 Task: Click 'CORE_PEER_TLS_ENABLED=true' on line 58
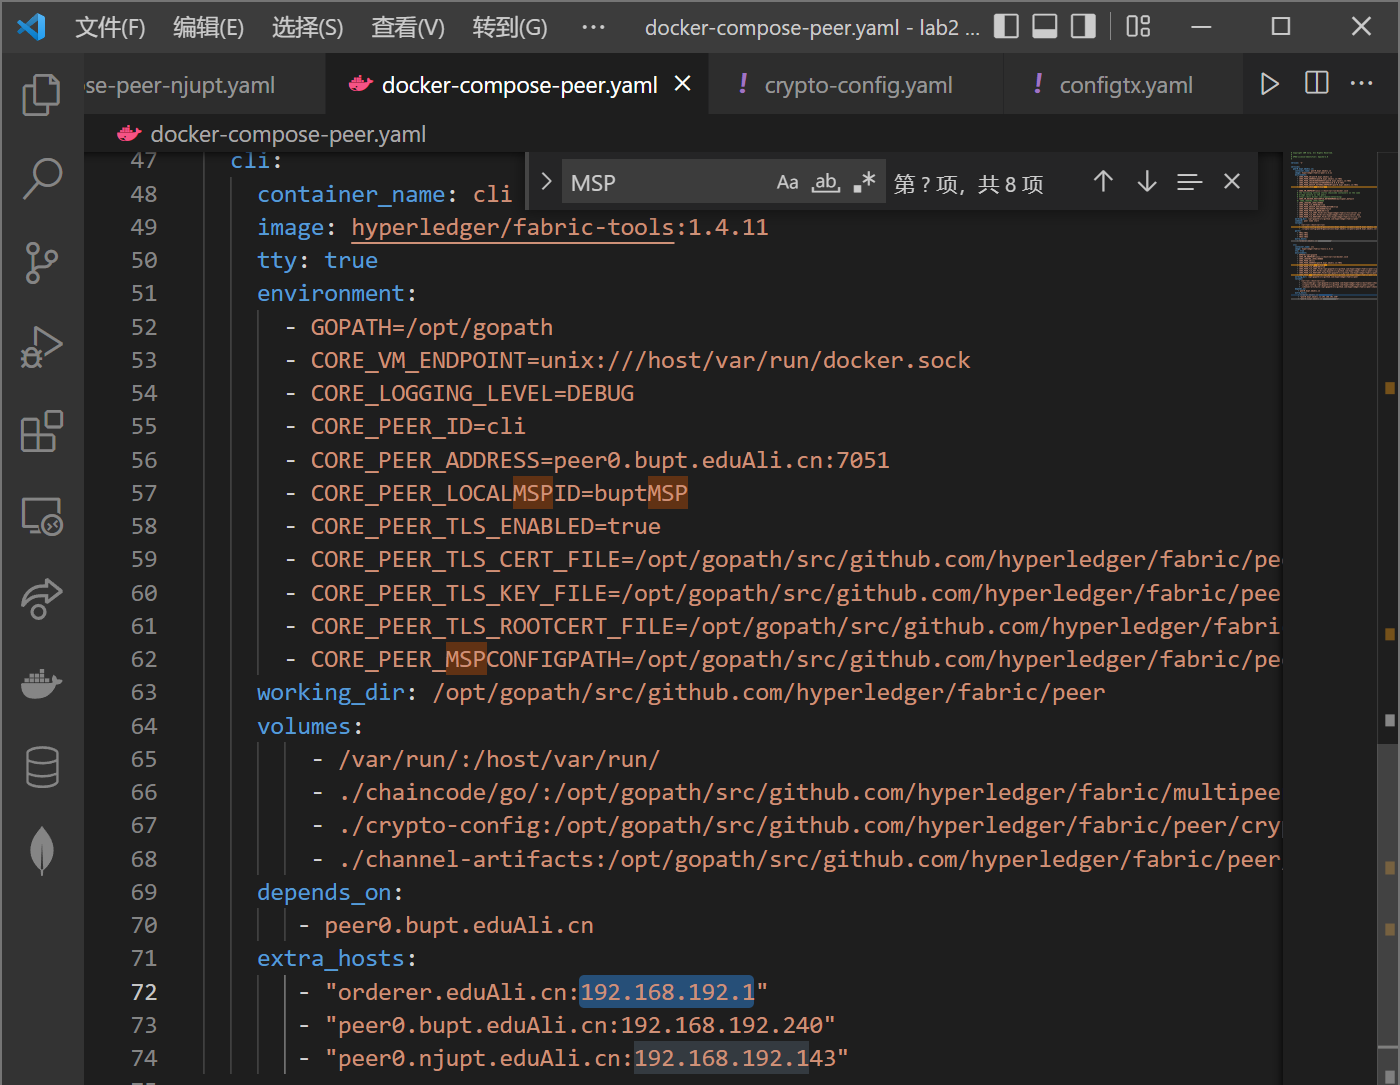point(486,526)
